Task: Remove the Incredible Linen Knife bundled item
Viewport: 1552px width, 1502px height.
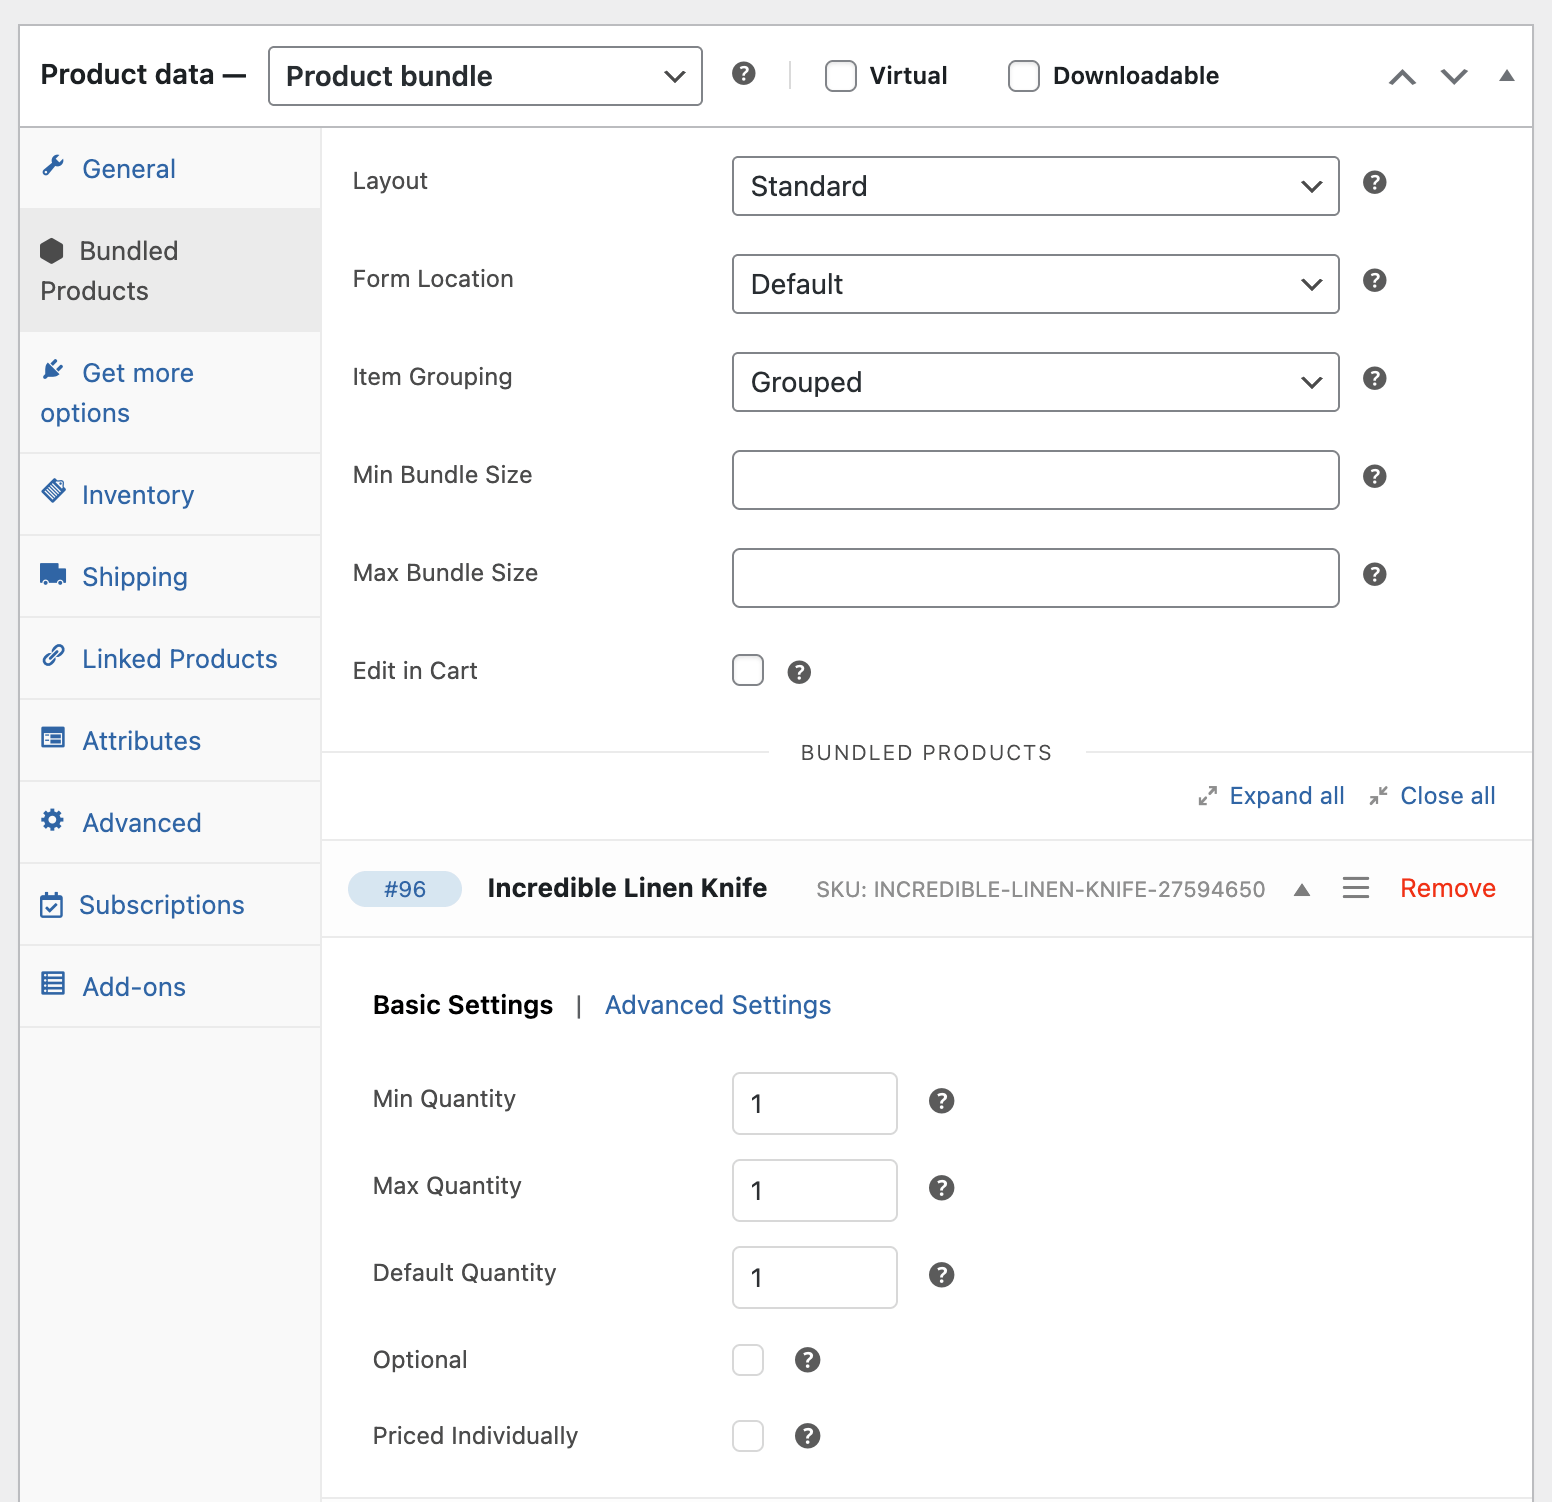Action: pos(1447,888)
